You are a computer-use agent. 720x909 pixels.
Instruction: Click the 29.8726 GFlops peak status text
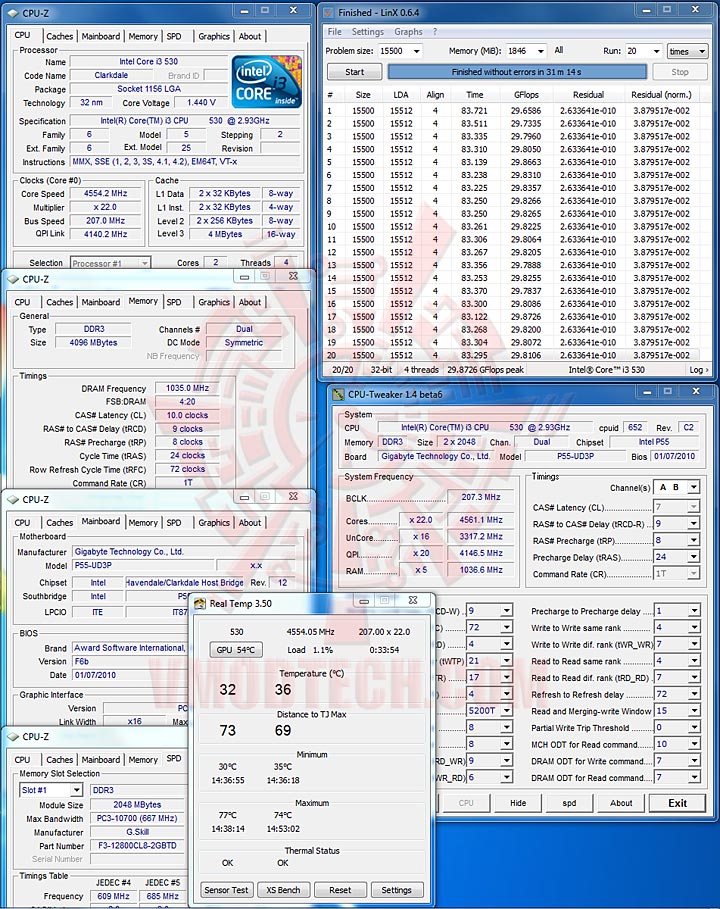click(x=485, y=370)
